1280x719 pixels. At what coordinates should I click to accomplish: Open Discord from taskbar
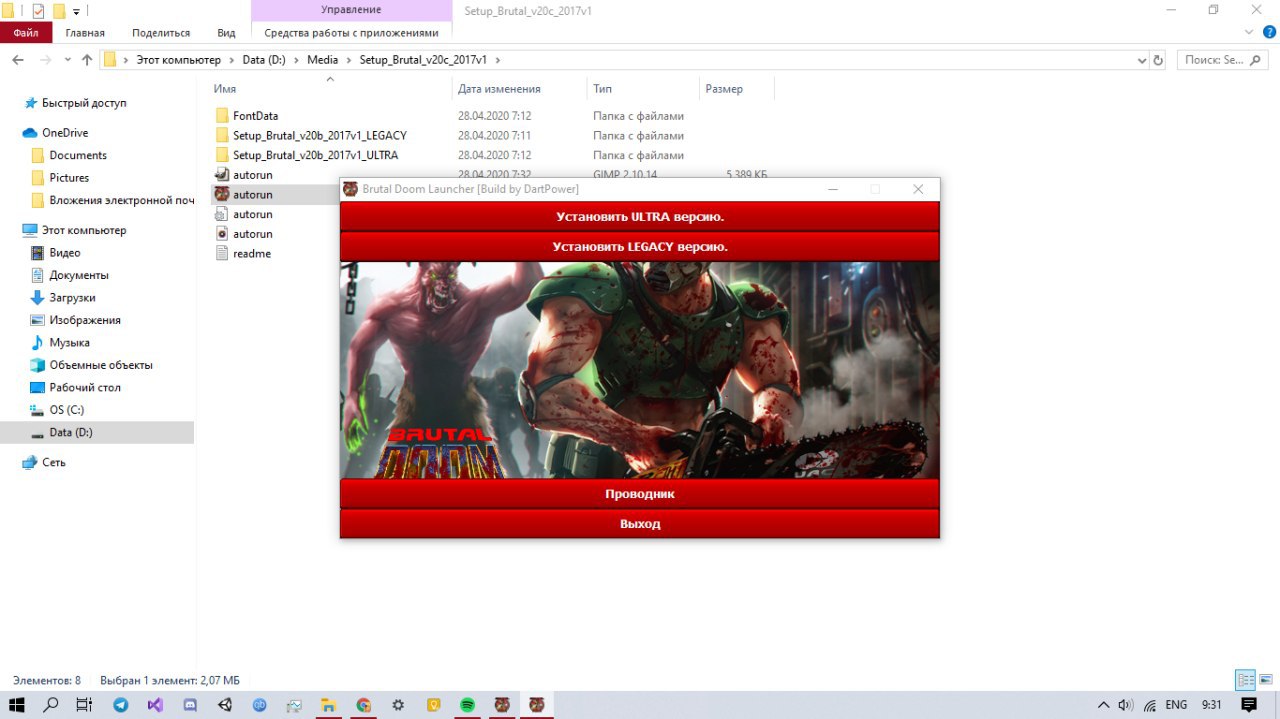(190, 705)
